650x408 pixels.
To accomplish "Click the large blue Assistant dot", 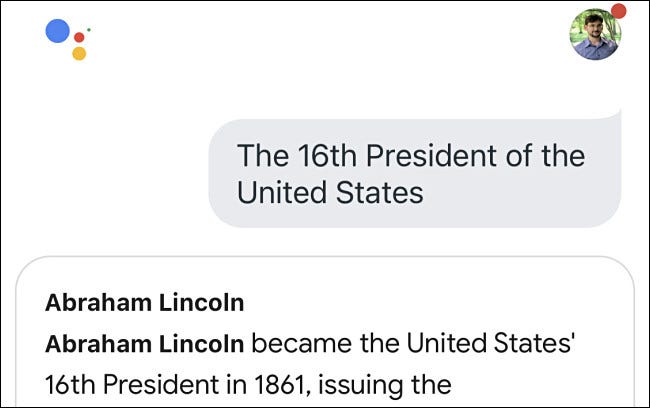I will [x=58, y=30].
